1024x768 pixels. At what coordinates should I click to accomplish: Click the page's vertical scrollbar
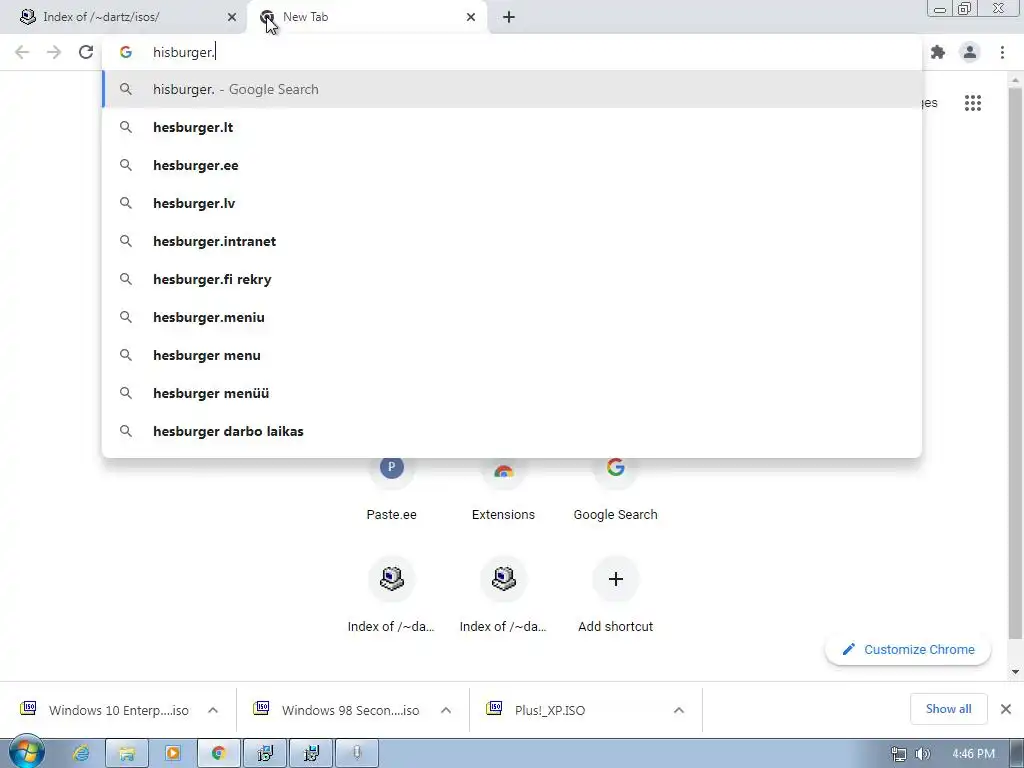1015,362
